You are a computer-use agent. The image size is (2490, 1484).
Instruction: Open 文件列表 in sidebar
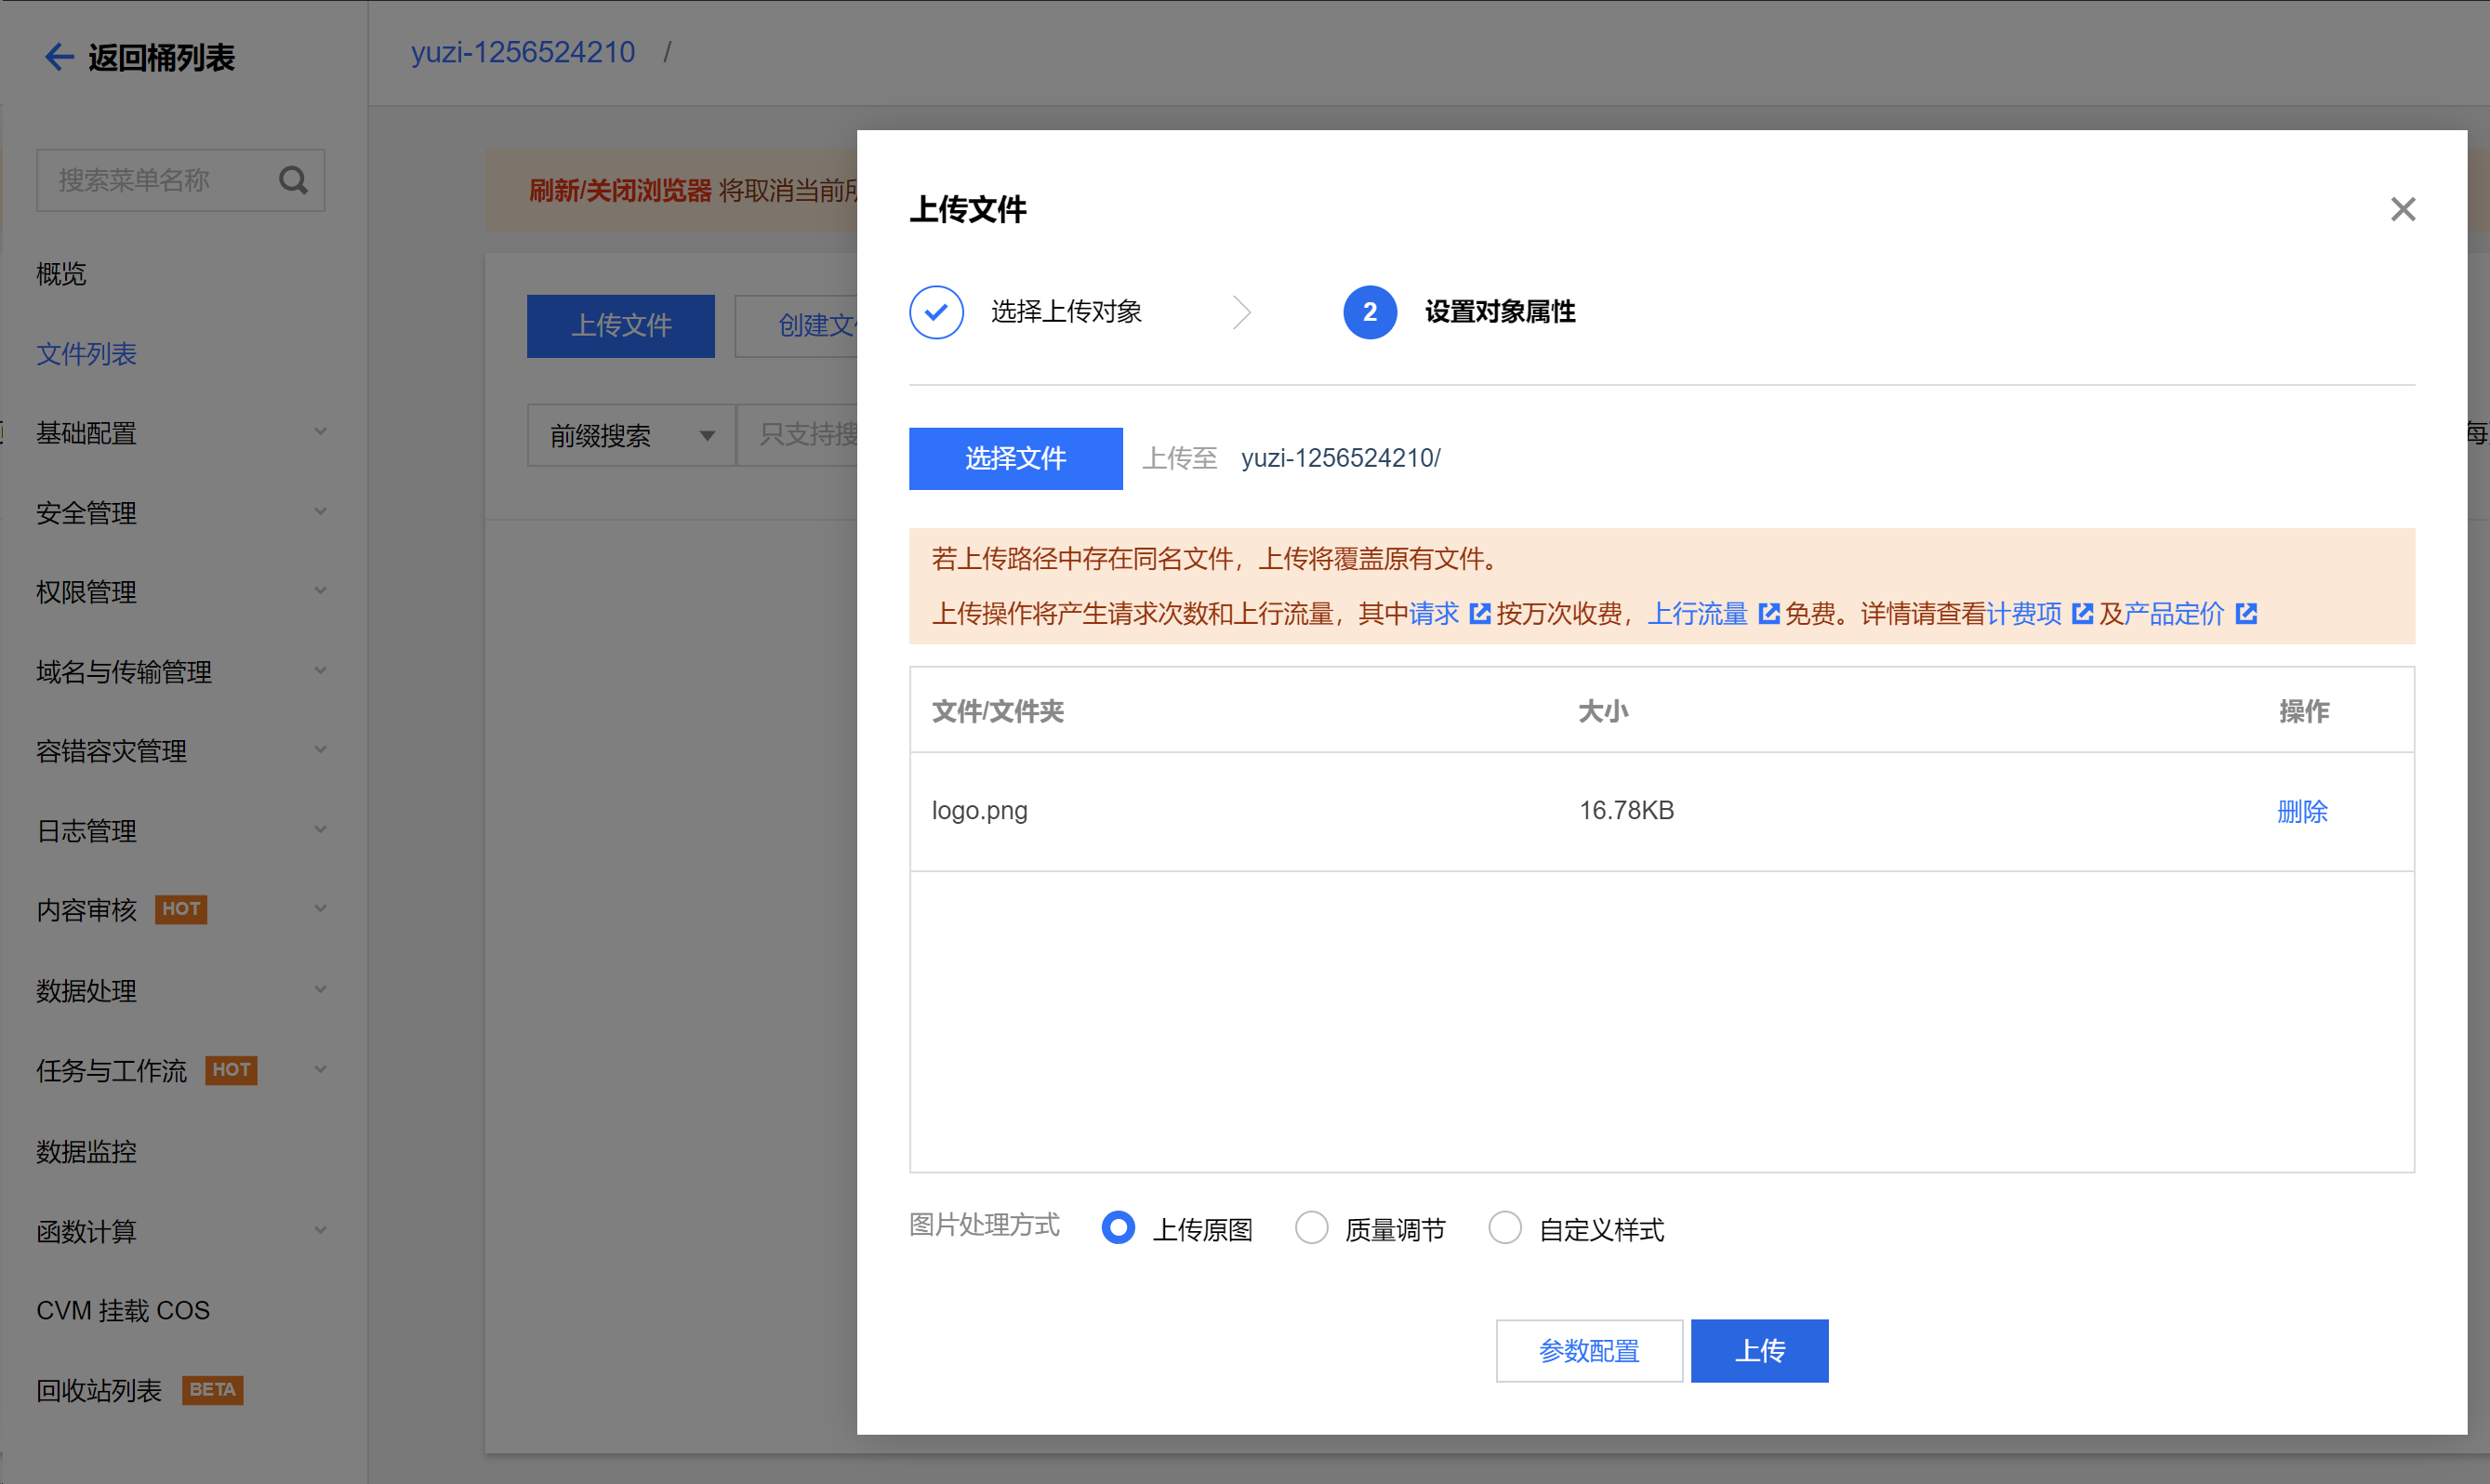click(86, 354)
